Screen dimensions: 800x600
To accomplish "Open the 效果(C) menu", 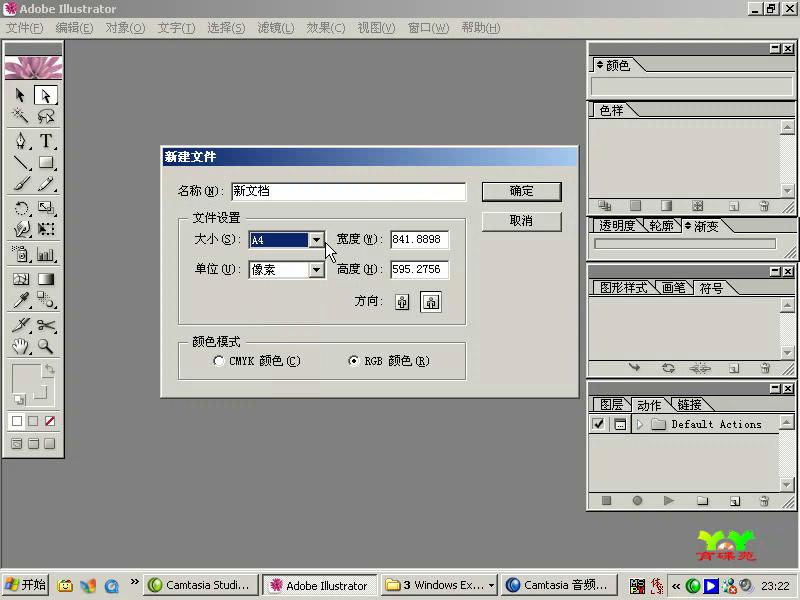I will [x=326, y=28].
